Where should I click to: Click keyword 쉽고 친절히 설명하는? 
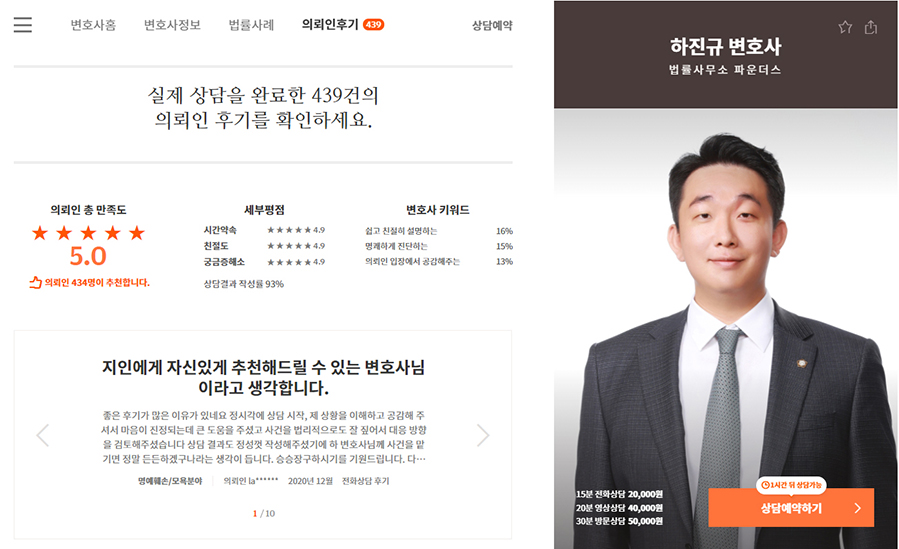click(x=401, y=231)
